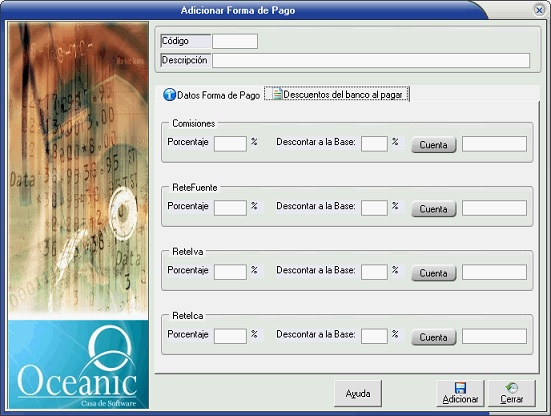
Task: Open the Ayuda help button
Action: click(x=358, y=394)
